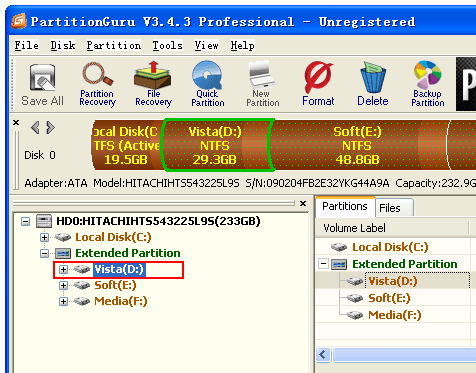
Task: Open the Partition Recovery tool
Action: click(97, 84)
